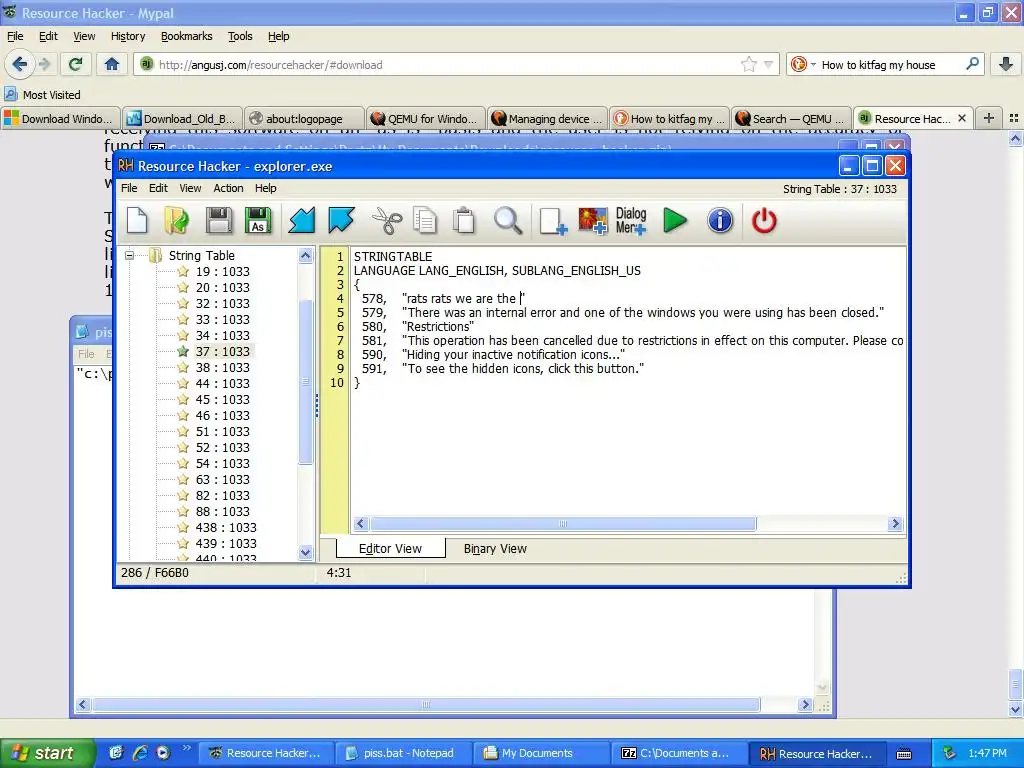Switch to the Editor View tab
The image size is (1024, 768).
391,549
